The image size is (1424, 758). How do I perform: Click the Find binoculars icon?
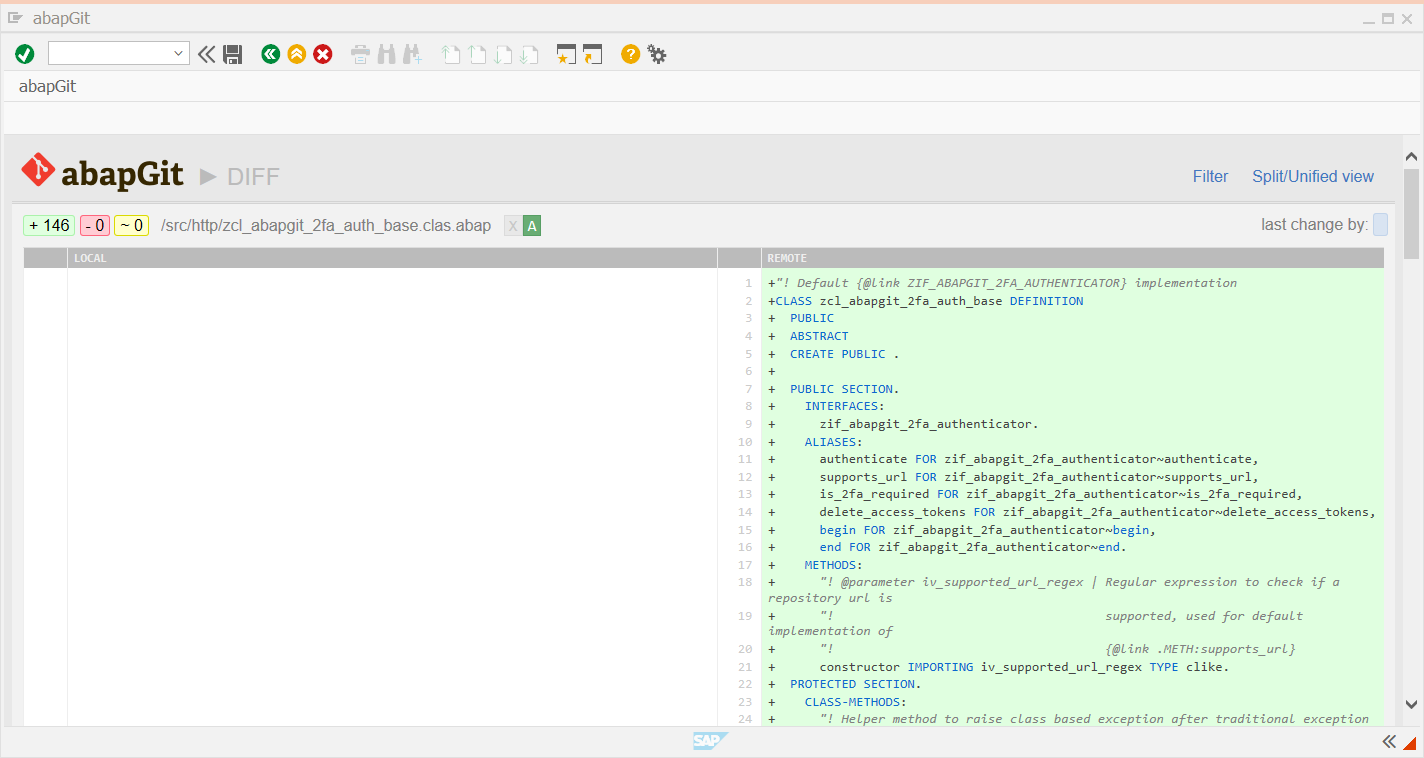pyautogui.click(x=386, y=54)
